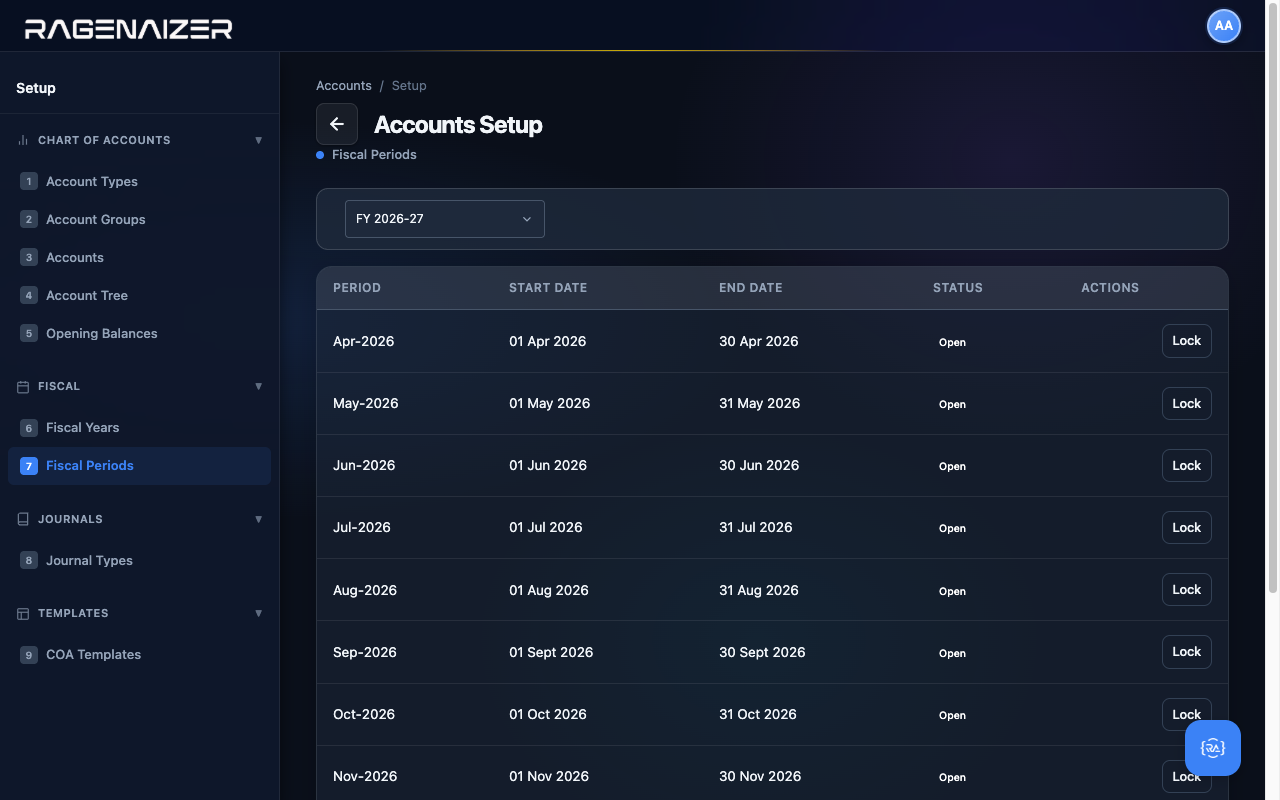Viewport: 1280px width, 800px height.
Task: Open Journal Types in the sidebar
Action: (x=139, y=560)
